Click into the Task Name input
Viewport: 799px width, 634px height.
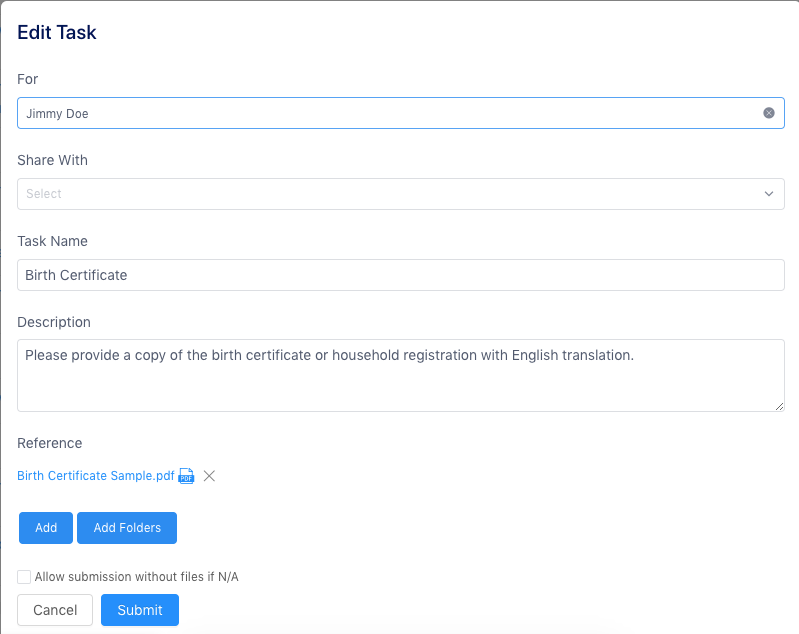[400, 275]
